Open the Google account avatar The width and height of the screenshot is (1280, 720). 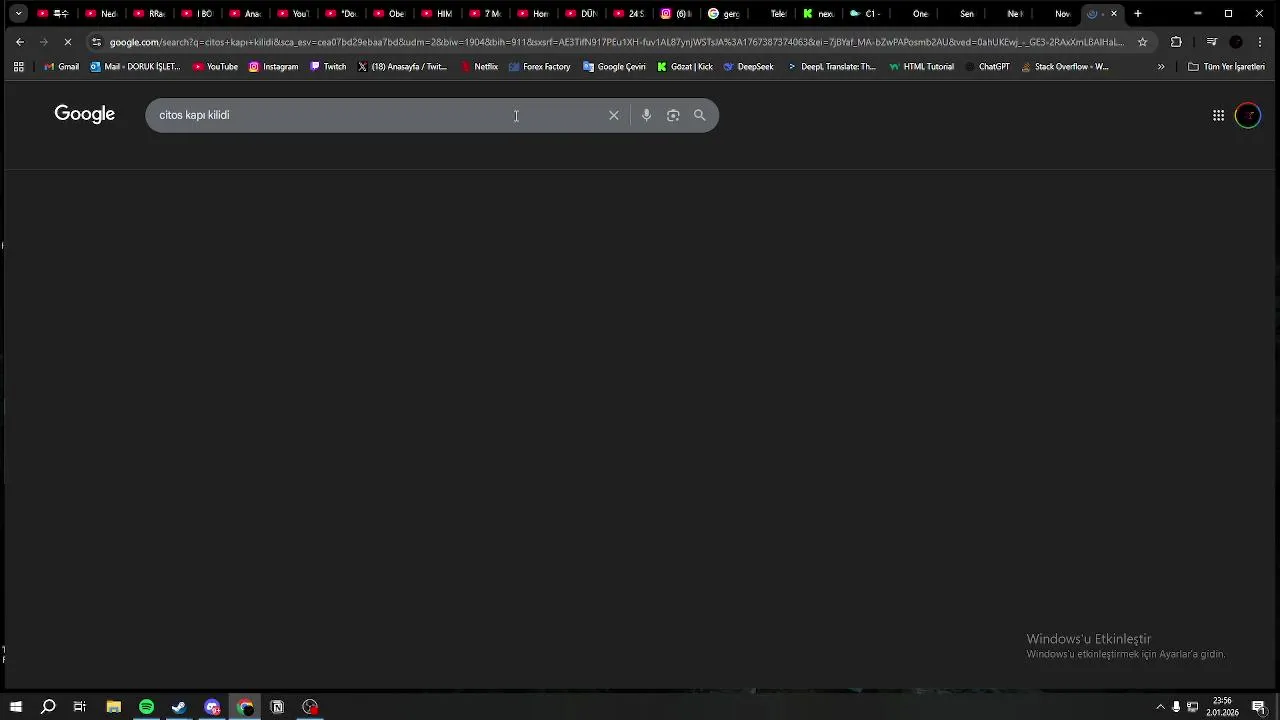click(1248, 115)
